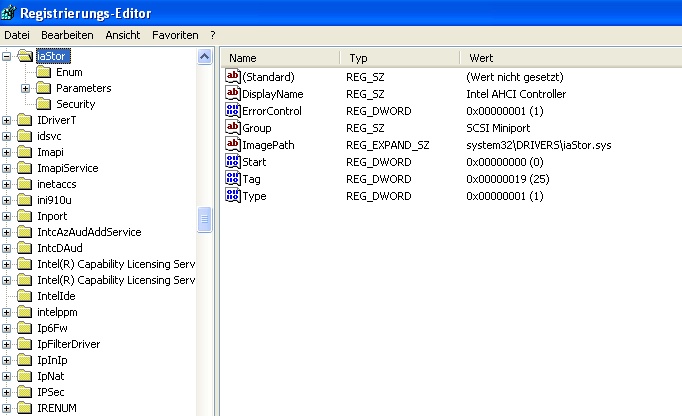Select the IntelIde registry key
Screen dimensions: 682x416
(56, 296)
